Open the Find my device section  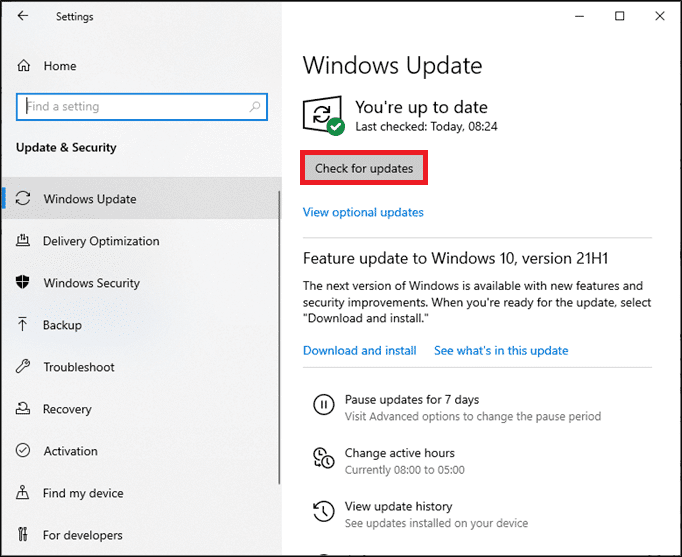pyautogui.click(x=83, y=493)
